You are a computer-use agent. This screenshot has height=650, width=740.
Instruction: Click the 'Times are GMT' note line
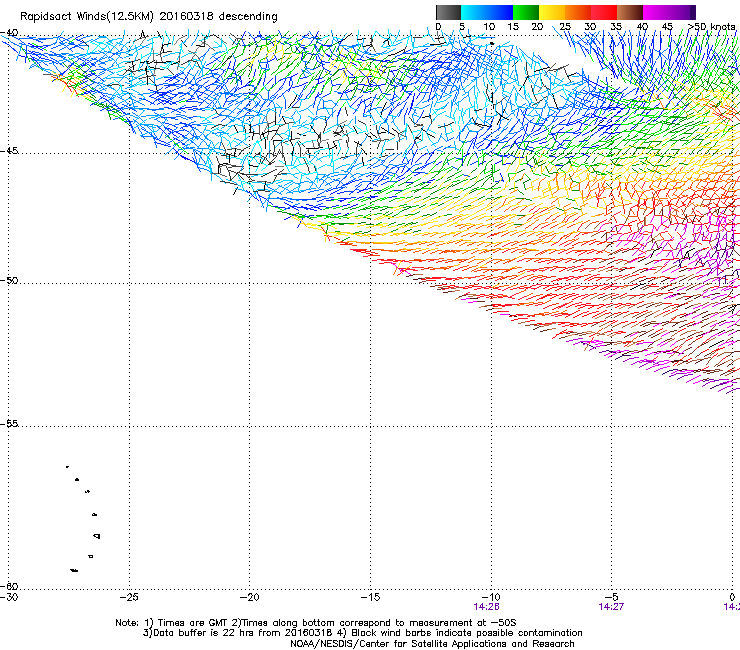tap(315, 623)
